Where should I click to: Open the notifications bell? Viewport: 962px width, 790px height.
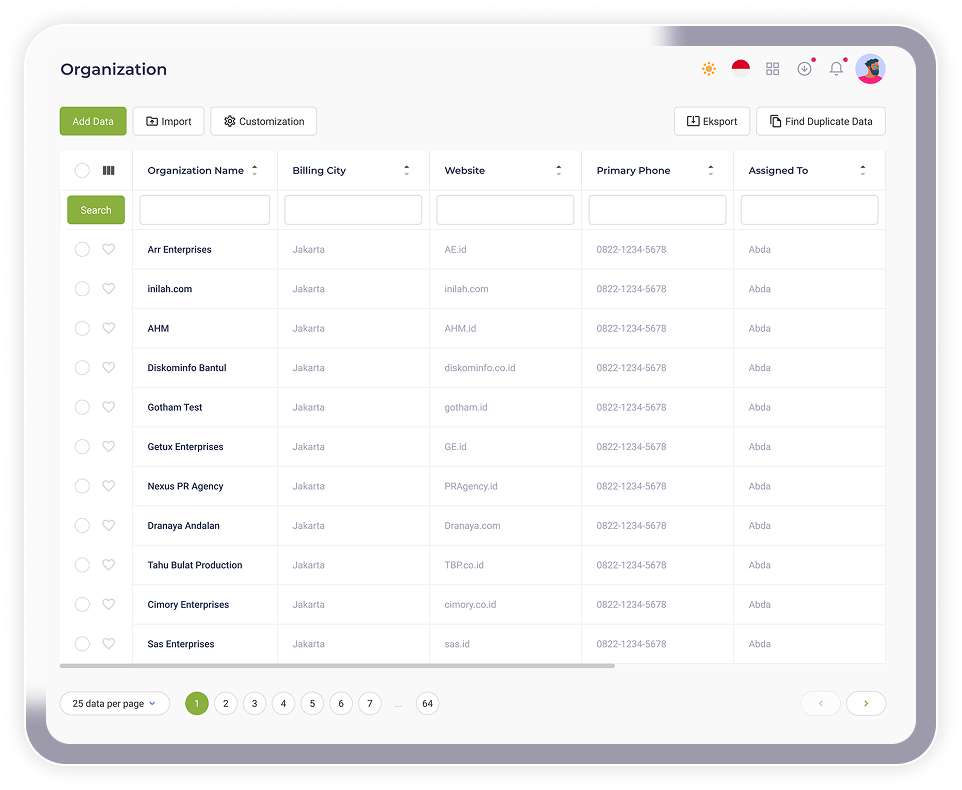[836, 69]
